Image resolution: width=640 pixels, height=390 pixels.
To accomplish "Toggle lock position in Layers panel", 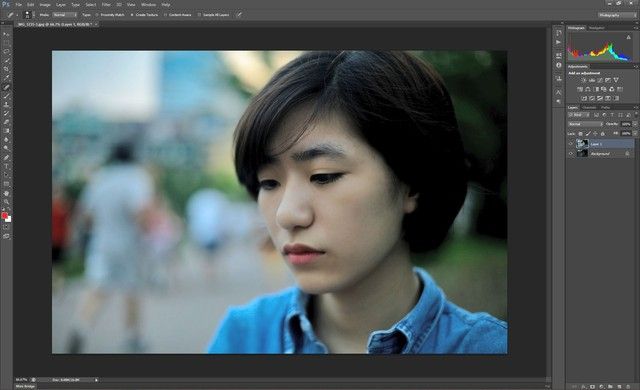I will point(595,134).
